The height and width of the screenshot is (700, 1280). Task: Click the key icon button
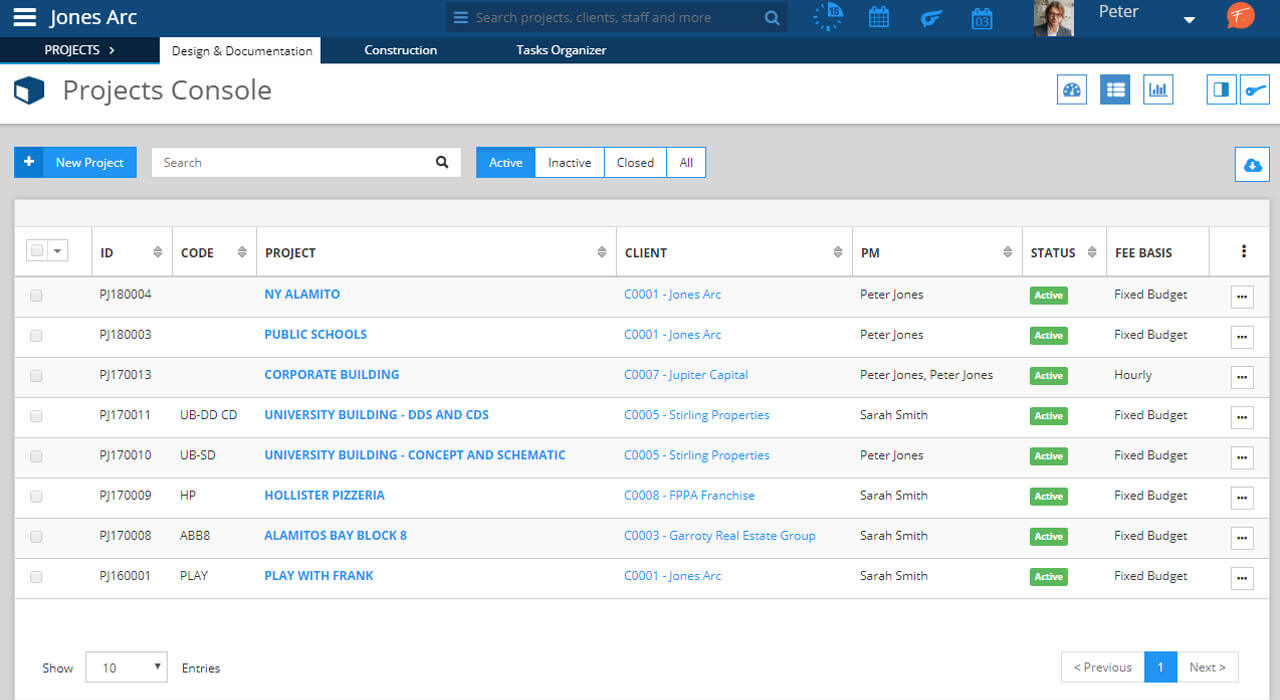pyautogui.click(x=1254, y=90)
